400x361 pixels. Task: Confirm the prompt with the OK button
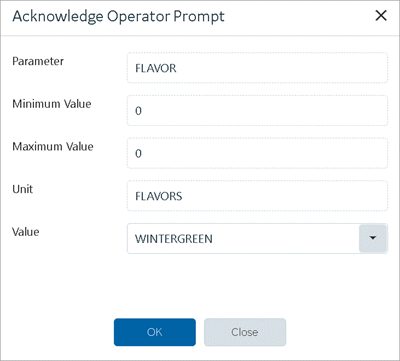coord(155,332)
